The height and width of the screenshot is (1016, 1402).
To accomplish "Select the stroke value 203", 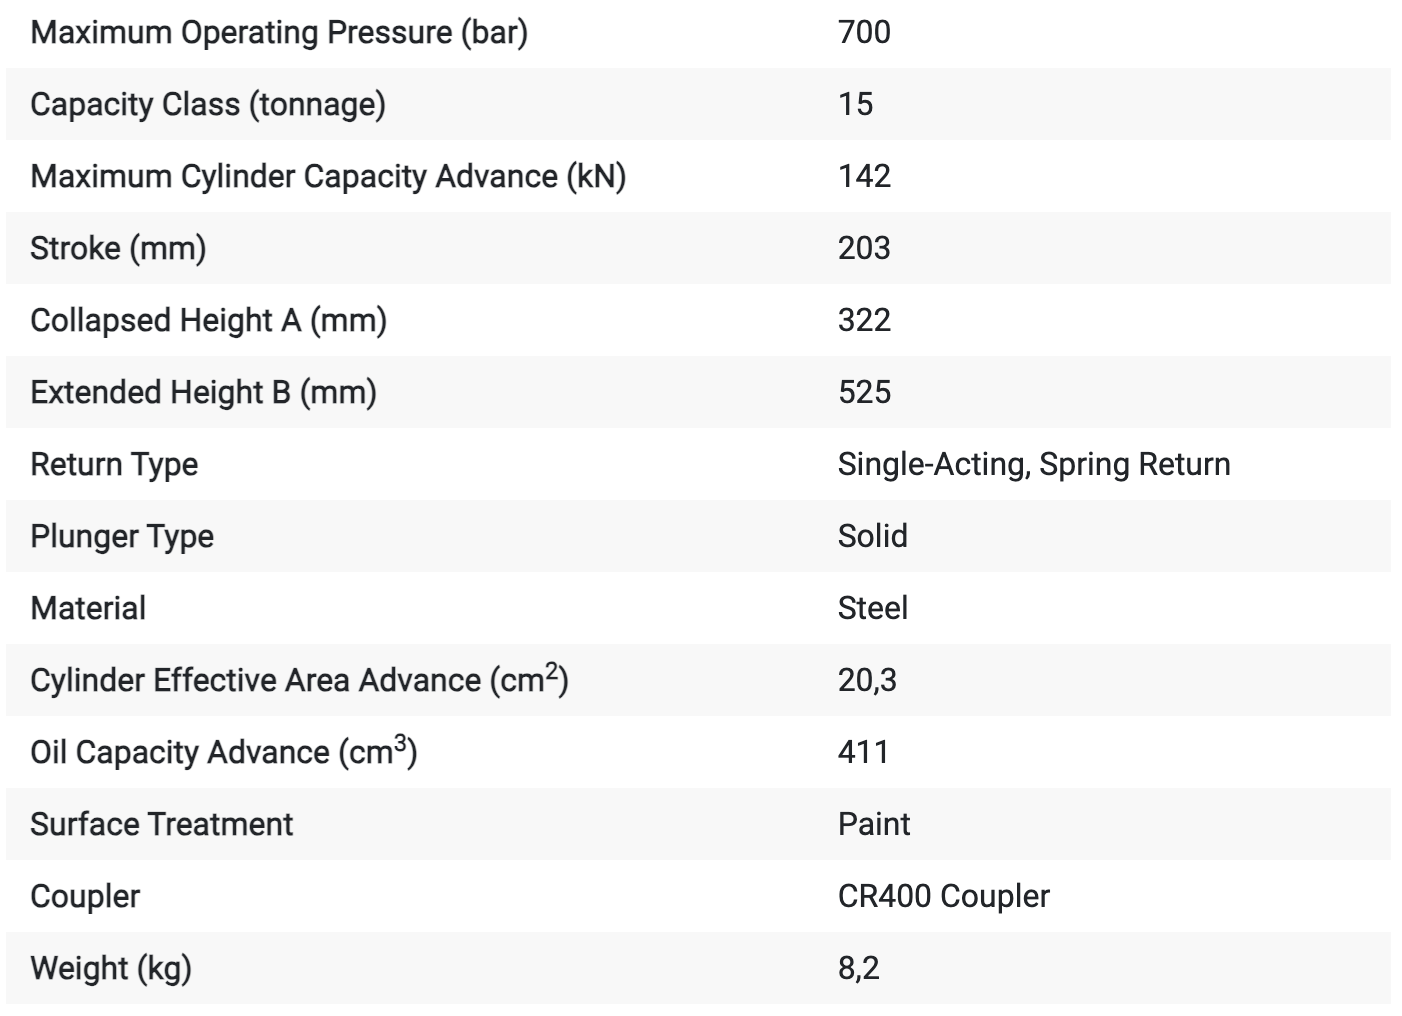I will tap(864, 248).
